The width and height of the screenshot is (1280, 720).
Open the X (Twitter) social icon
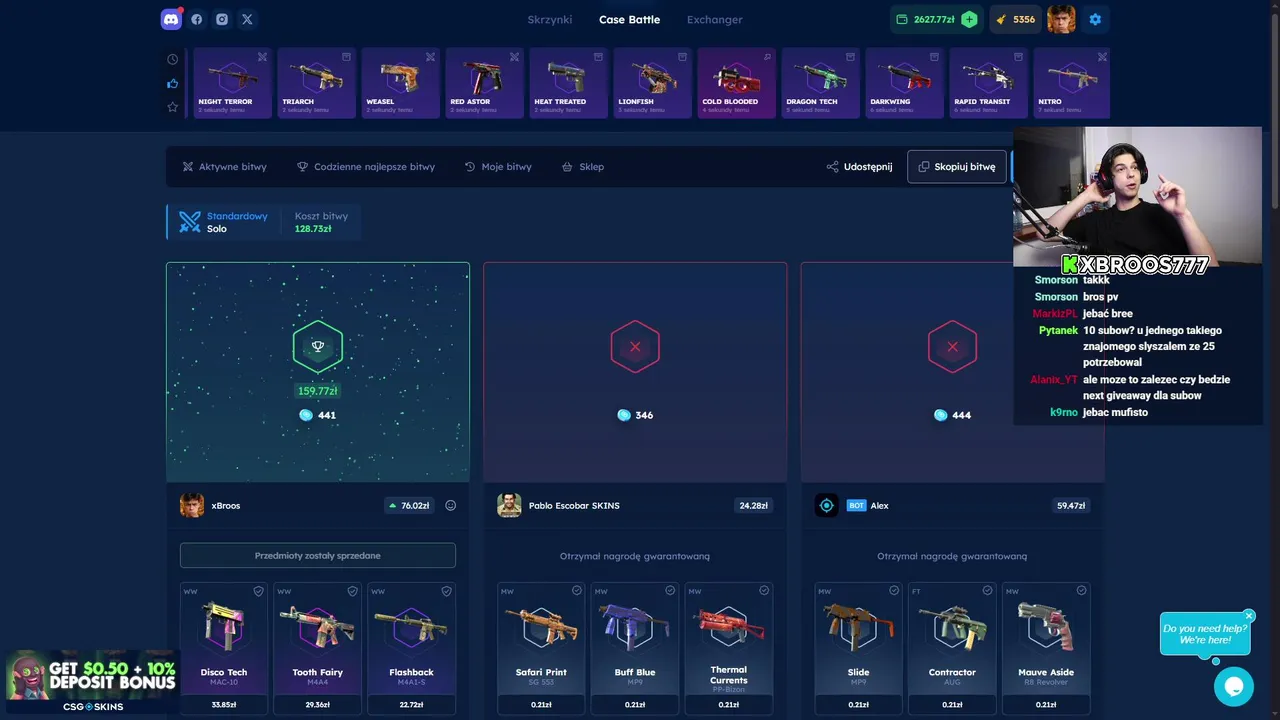[247, 19]
